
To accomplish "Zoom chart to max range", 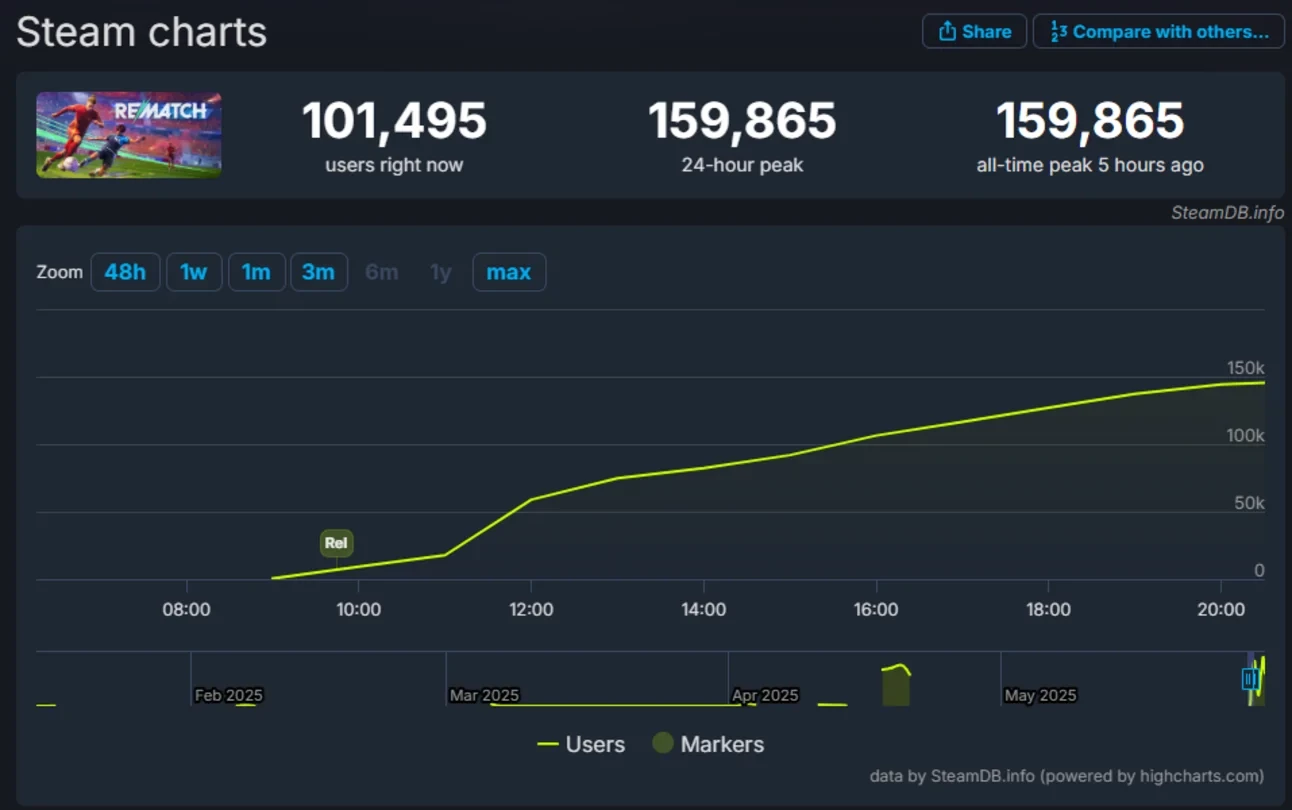I will coord(508,272).
